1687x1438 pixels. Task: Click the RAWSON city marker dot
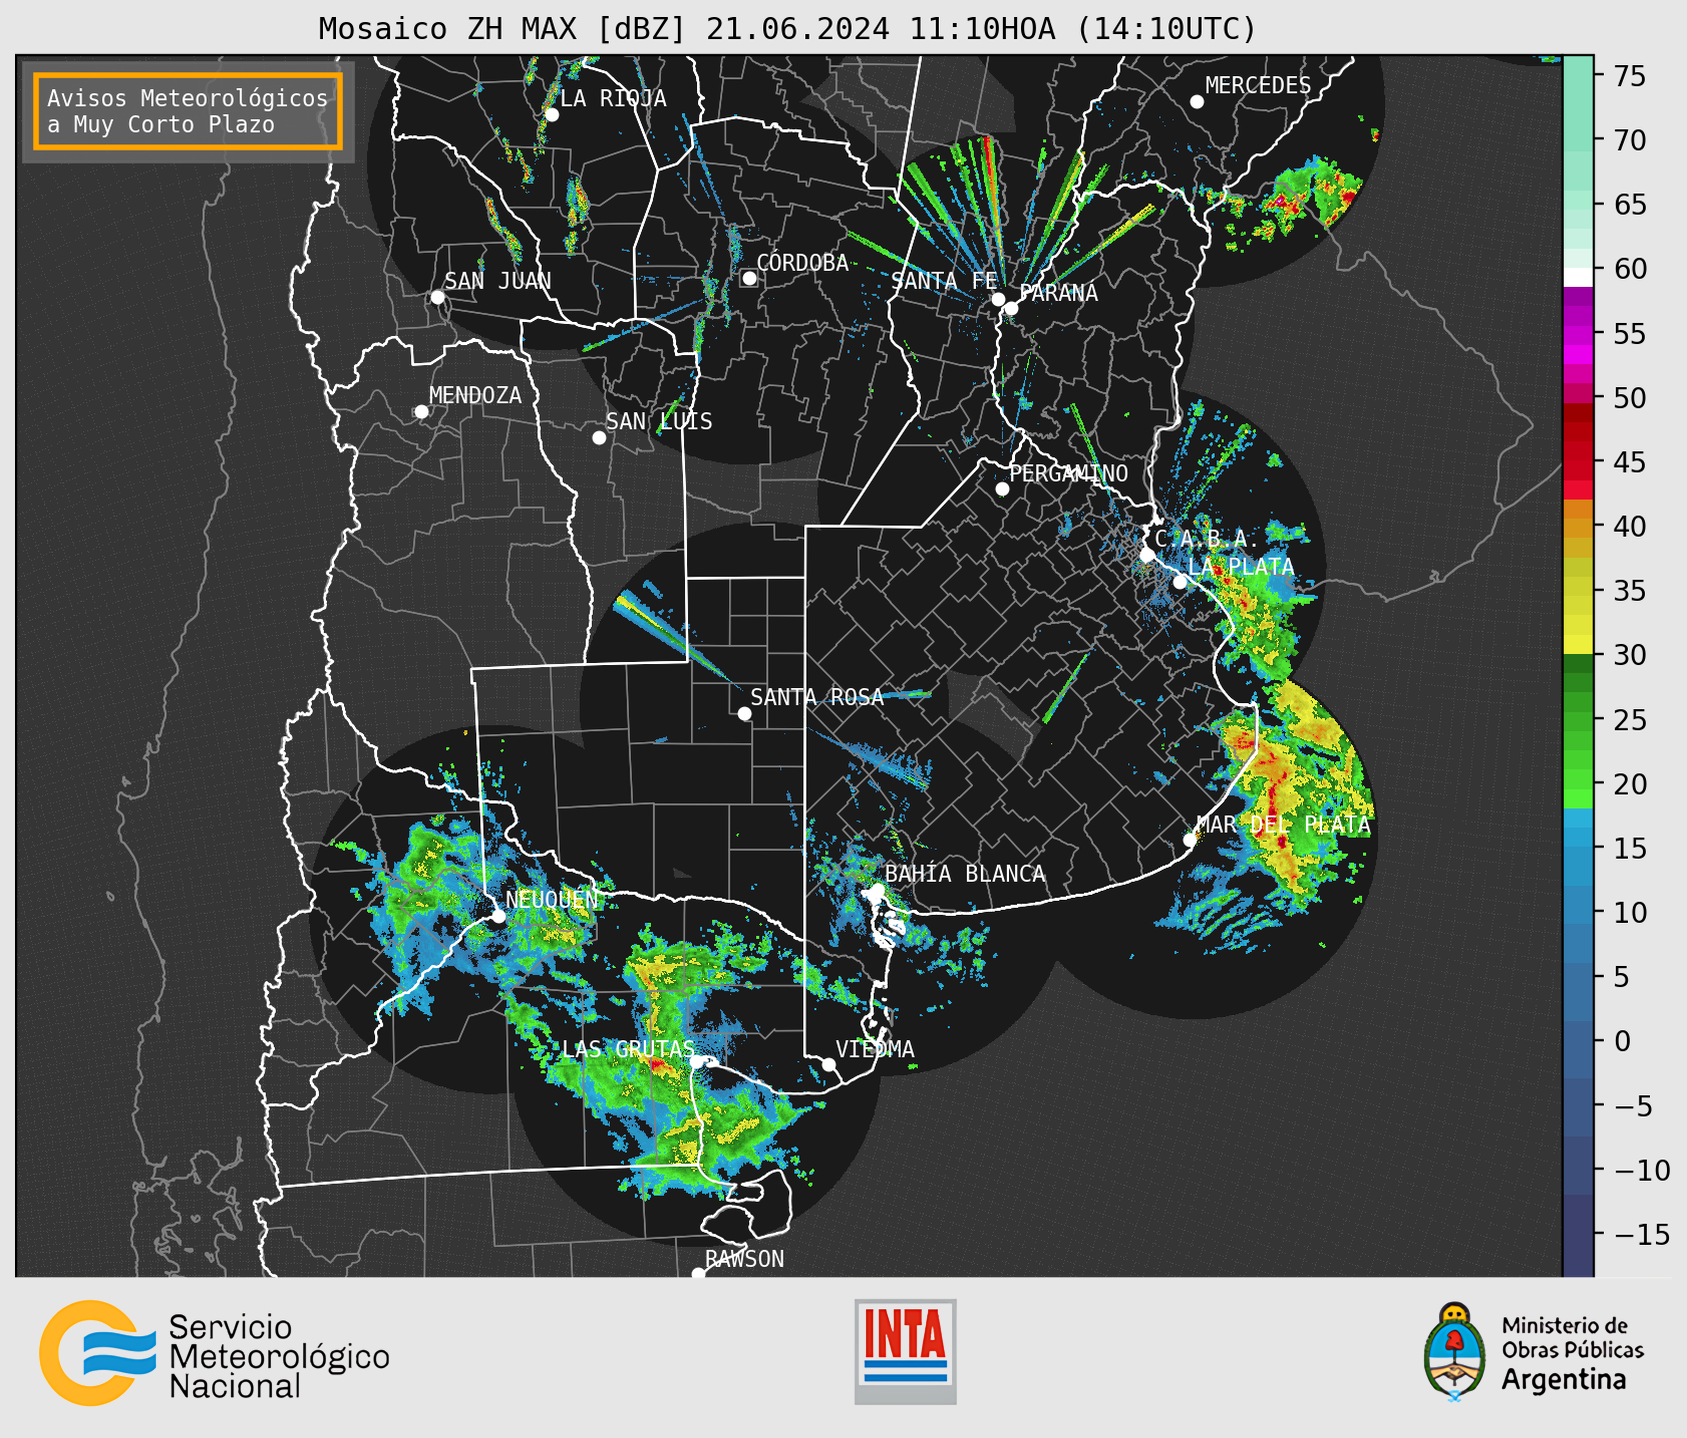tap(698, 1274)
